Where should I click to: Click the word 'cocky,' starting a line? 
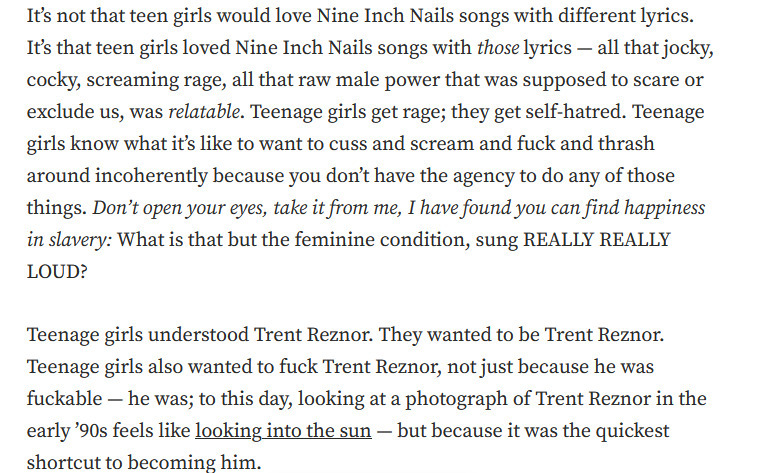54,80
